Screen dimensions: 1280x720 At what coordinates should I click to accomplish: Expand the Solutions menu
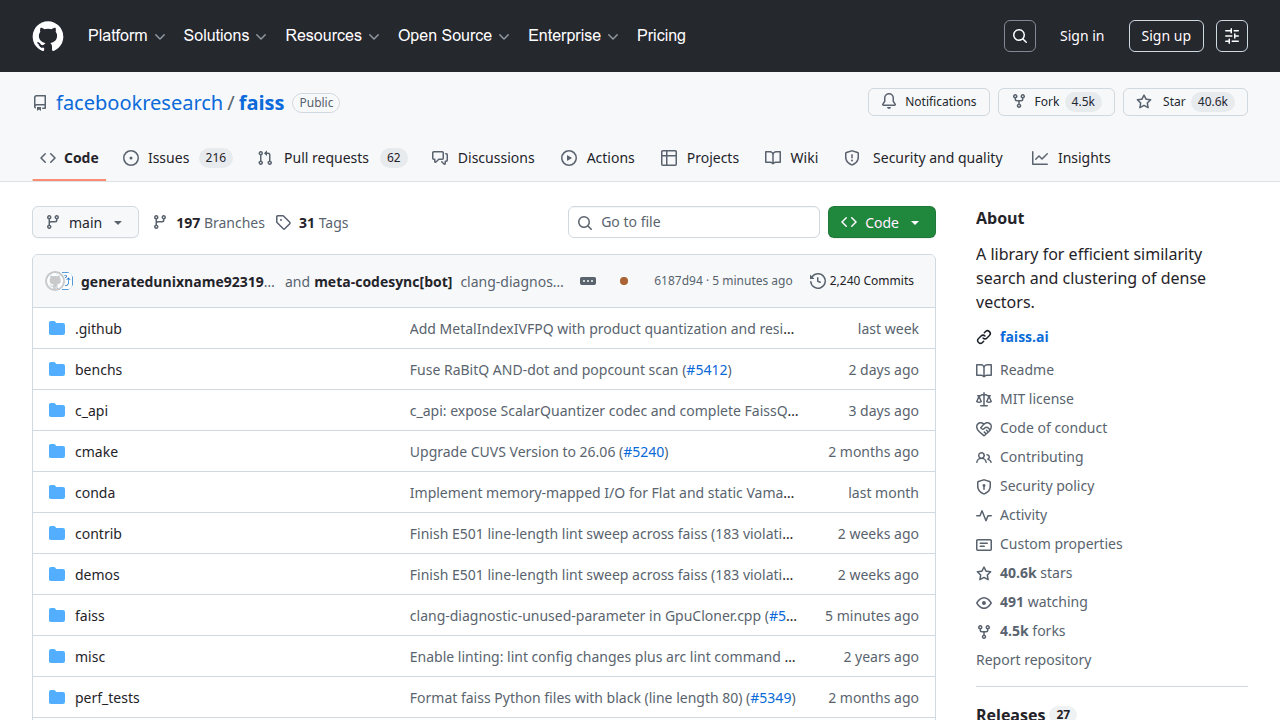point(225,36)
